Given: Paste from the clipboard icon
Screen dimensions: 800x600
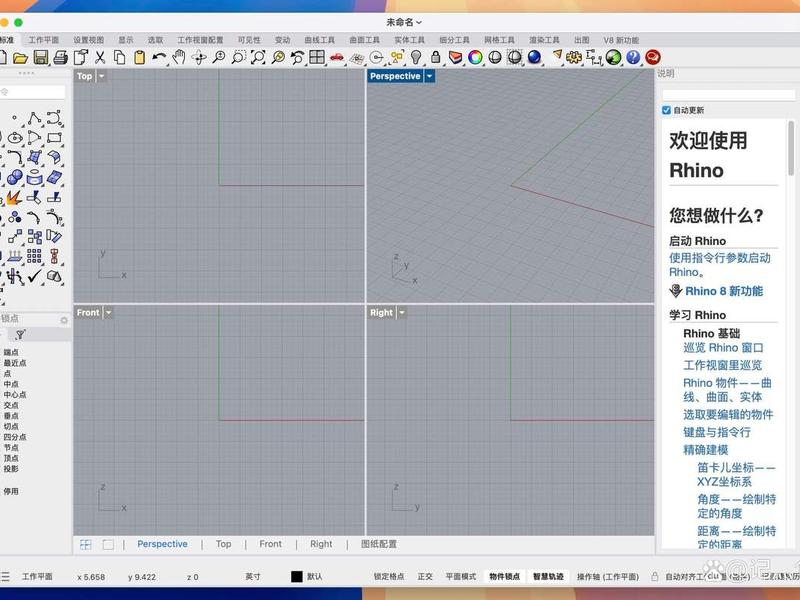Looking at the screenshot, I should click(x=139, y=57).
